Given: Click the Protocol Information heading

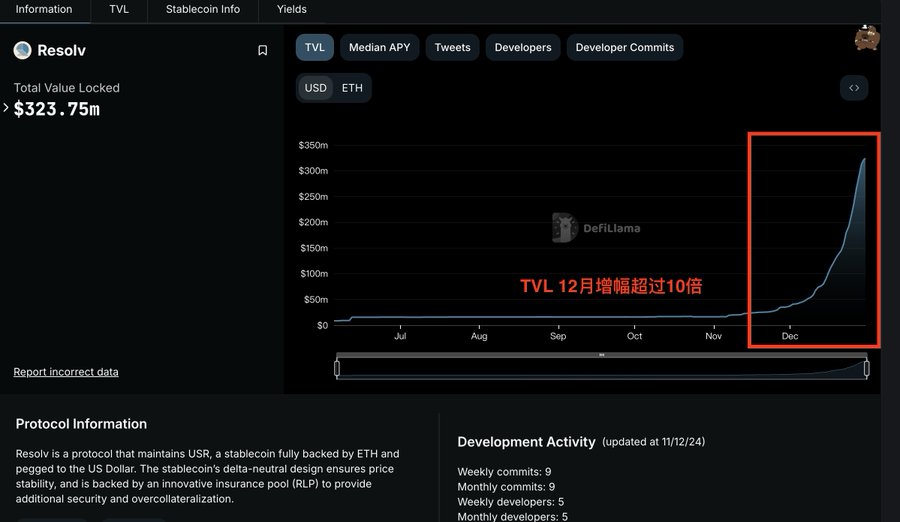Looking at the screenshot, I should 81,424.
